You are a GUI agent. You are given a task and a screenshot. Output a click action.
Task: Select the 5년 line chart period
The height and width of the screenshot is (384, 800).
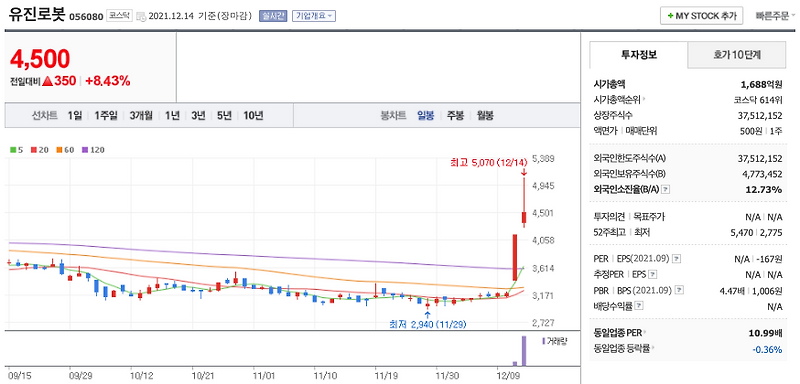coord(224,115)
